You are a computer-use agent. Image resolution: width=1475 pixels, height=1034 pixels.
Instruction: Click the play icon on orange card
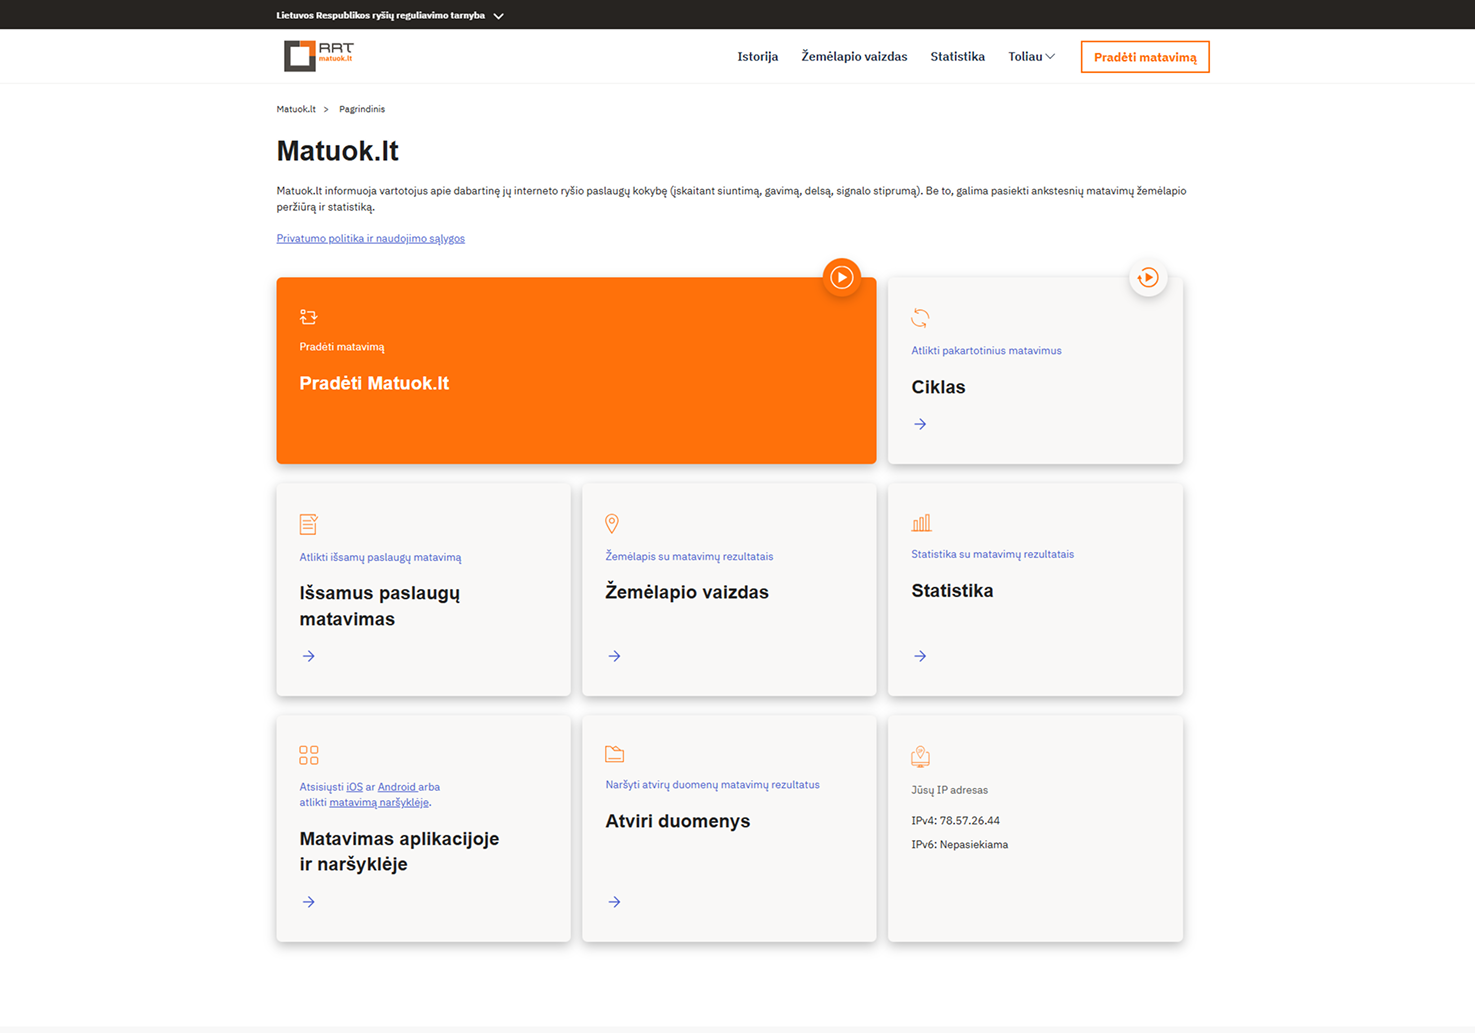click(x=842, y=277)
